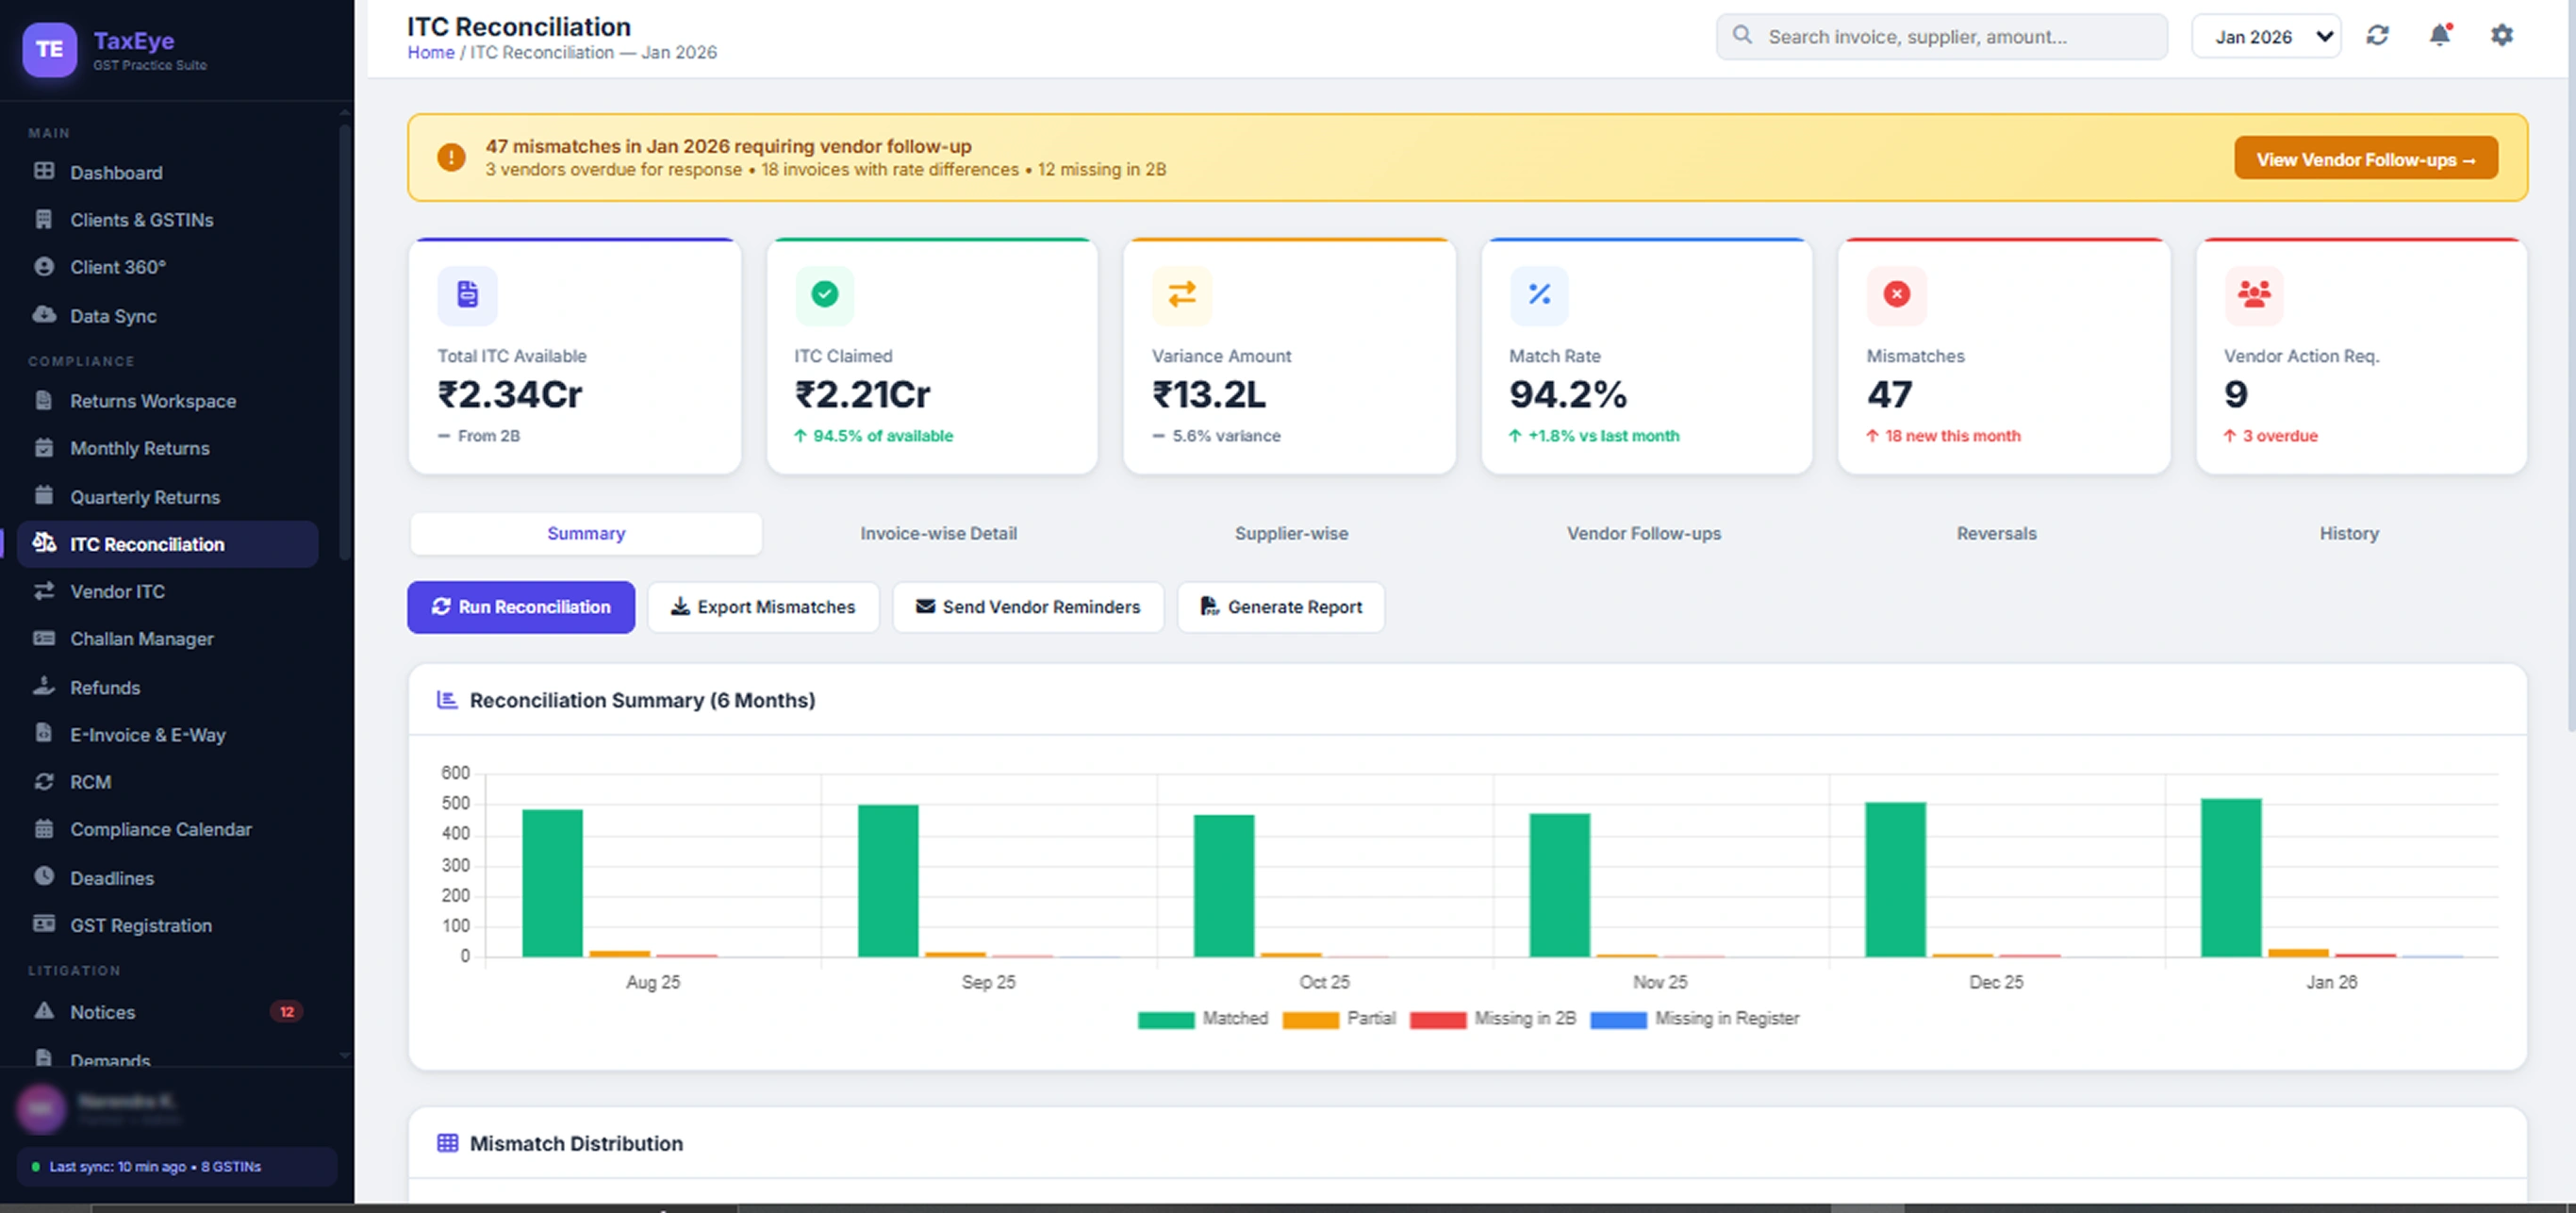Switch to Invoice-wise Detail tab

(x=938, y=533)
